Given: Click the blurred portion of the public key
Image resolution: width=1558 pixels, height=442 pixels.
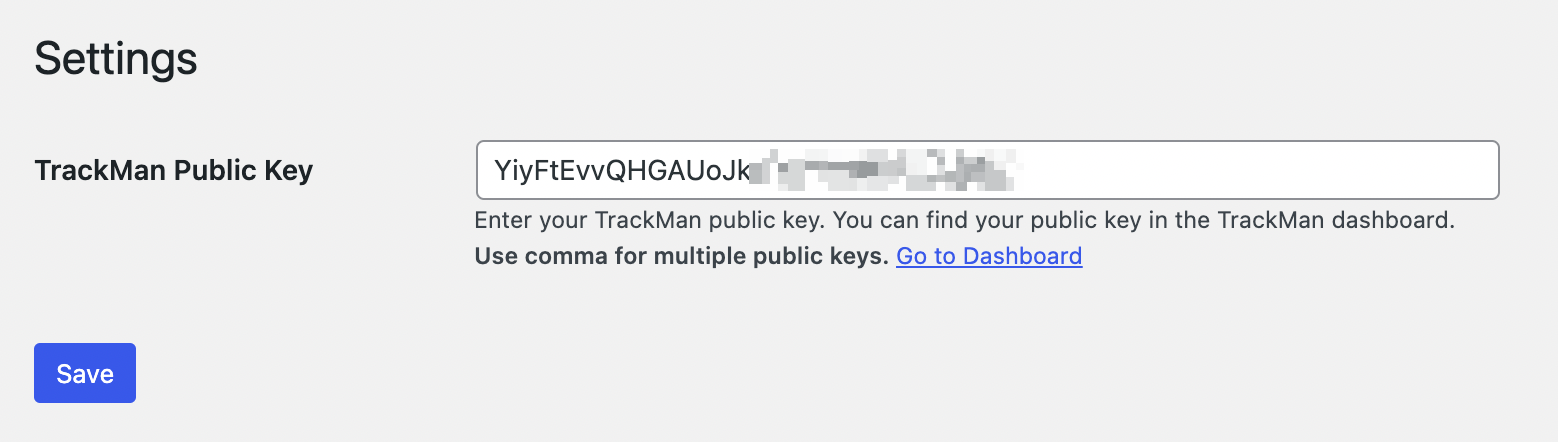Looking at the screenshot, I should pos(883,171).
